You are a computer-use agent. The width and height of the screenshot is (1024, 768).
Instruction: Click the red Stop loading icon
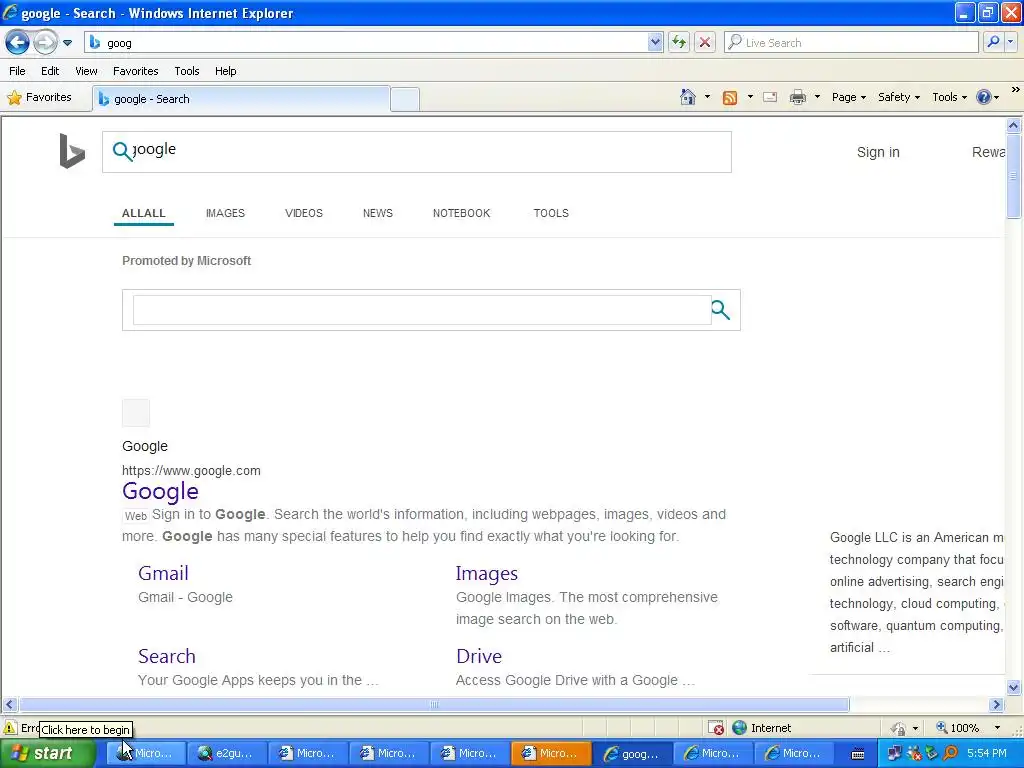point(705,43)
